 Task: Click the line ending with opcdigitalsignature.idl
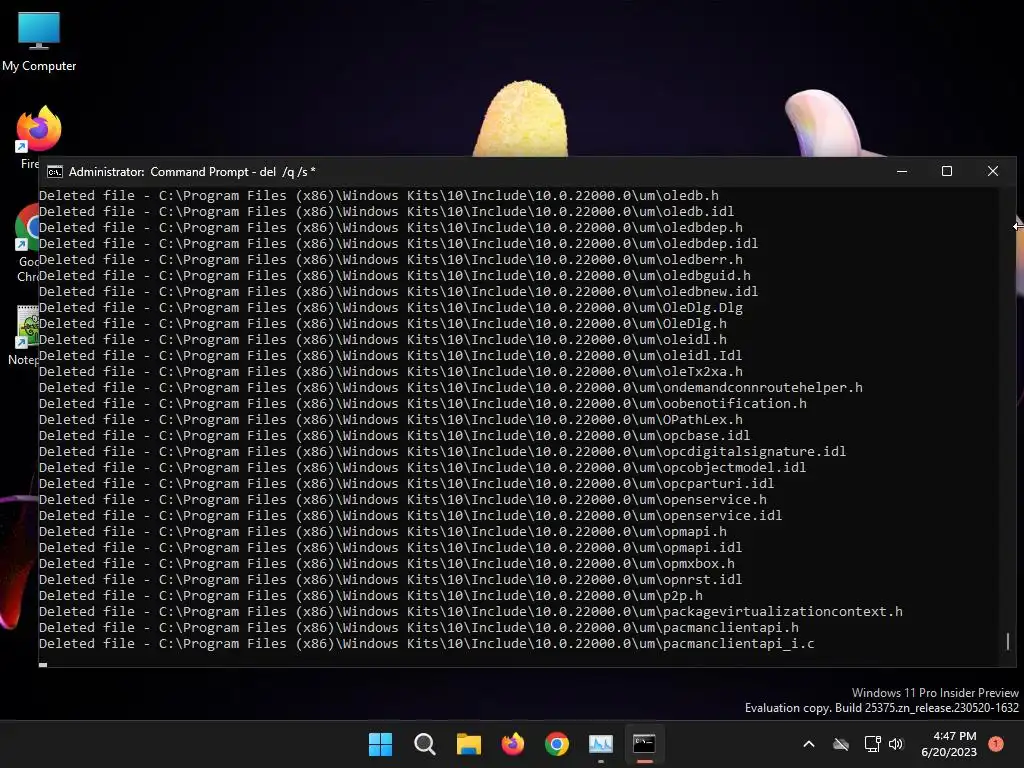[x=443, y=451]
